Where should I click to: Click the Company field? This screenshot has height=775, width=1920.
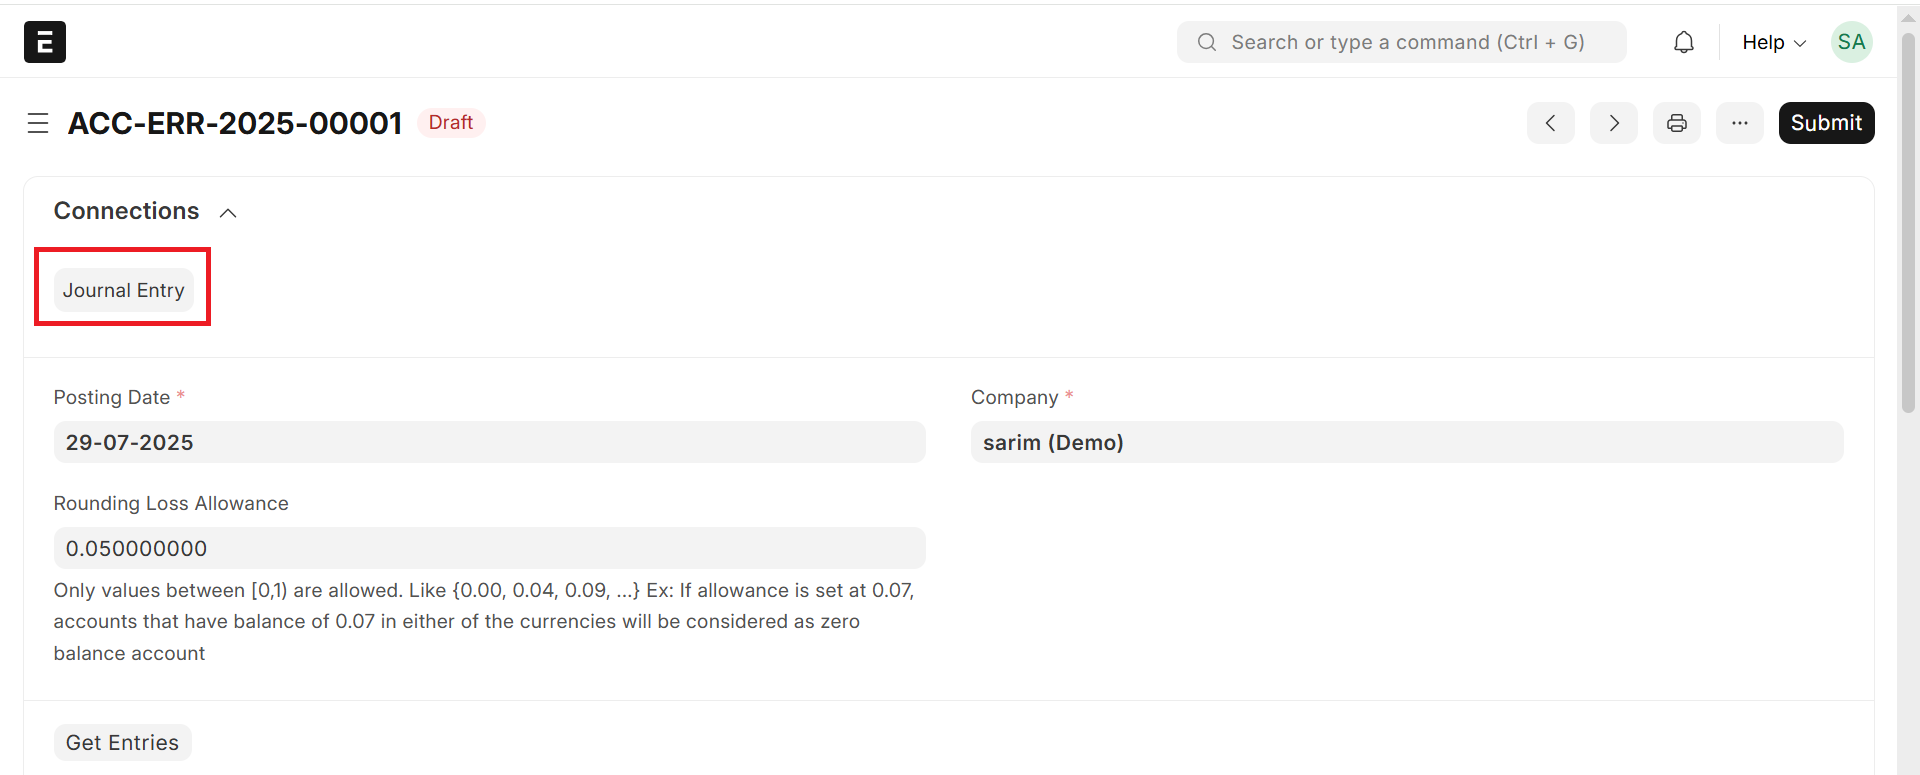[x=1406, y=442]
